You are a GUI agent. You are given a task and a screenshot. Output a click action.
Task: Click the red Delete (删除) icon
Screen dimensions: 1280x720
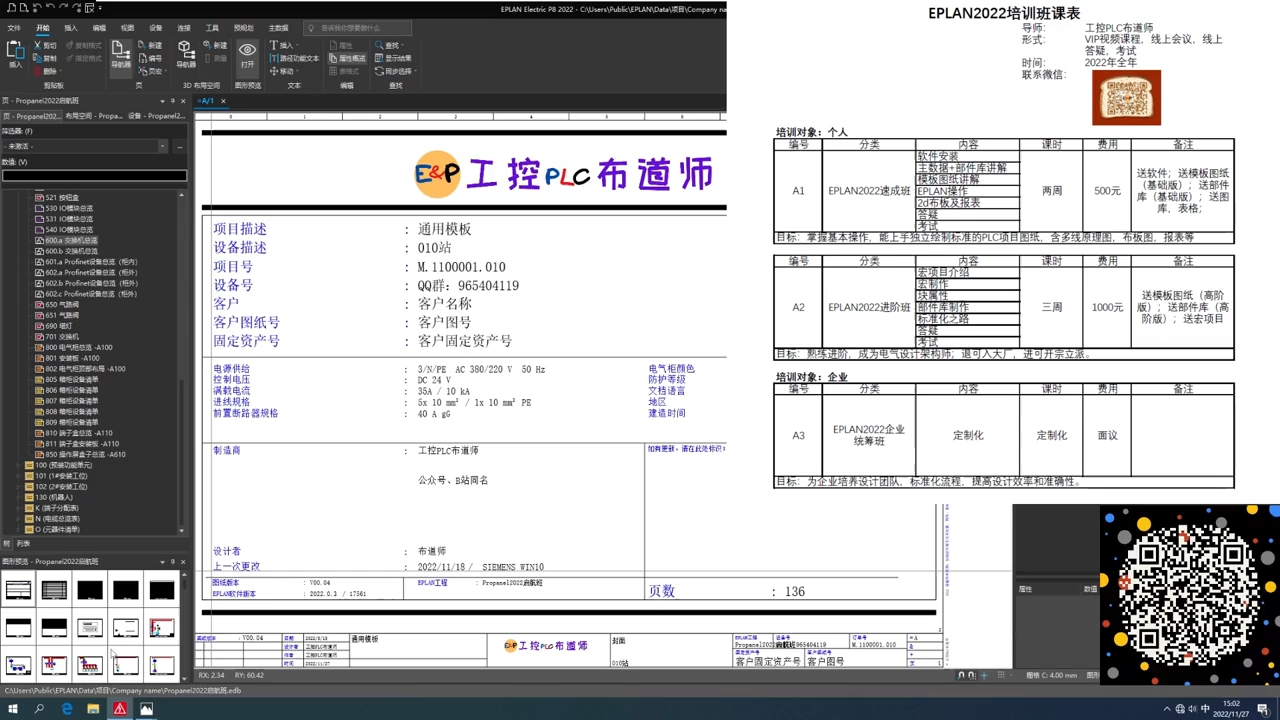click(37, 72)
